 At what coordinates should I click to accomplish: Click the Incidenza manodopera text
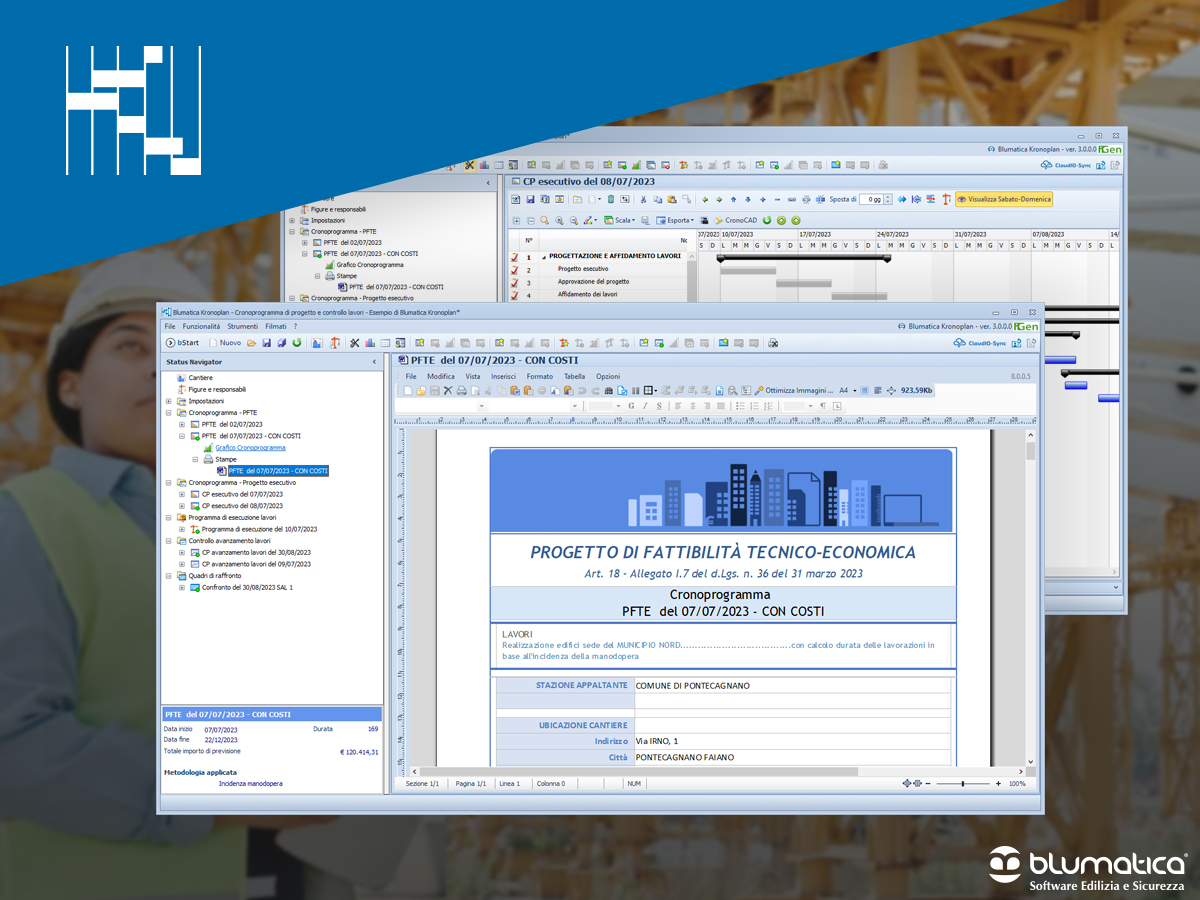[250, 784]
